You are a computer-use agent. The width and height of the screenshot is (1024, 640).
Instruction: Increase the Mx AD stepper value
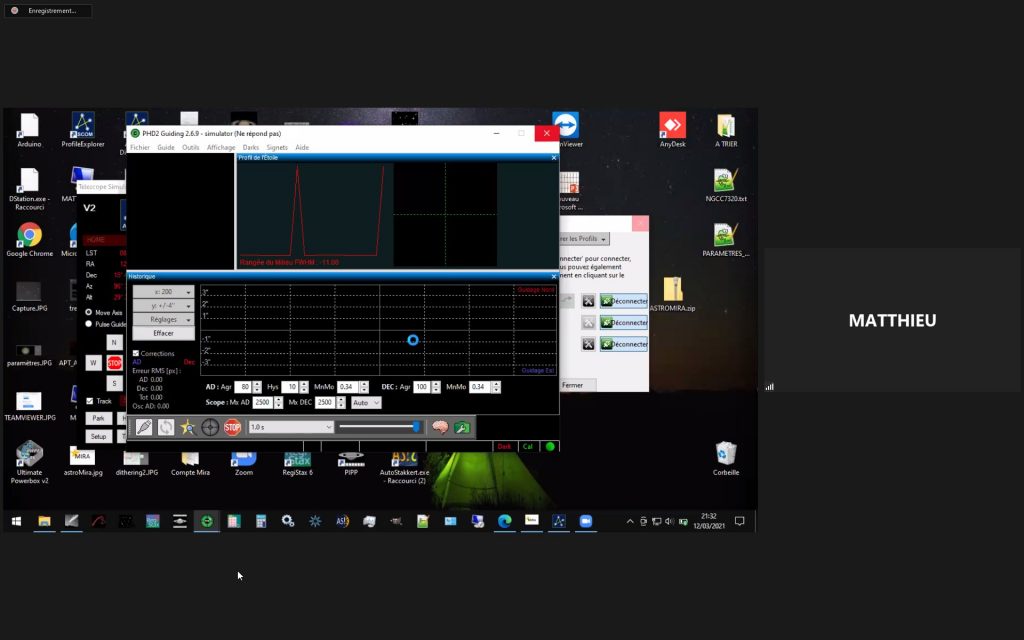279,400
